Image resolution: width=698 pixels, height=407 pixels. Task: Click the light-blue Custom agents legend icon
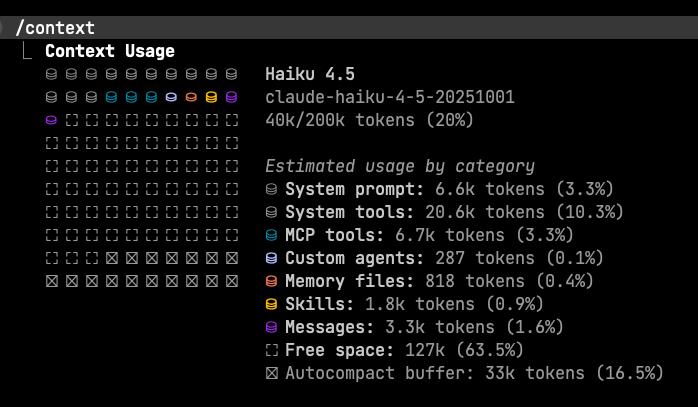[x=272, y=258]
